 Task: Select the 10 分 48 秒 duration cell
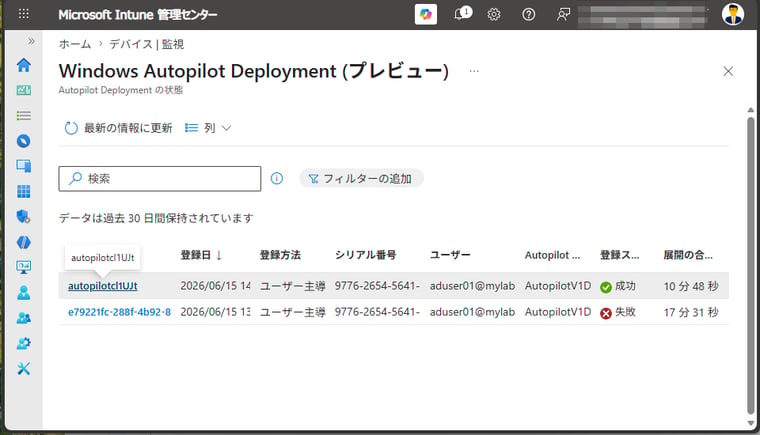coord(691,286)
